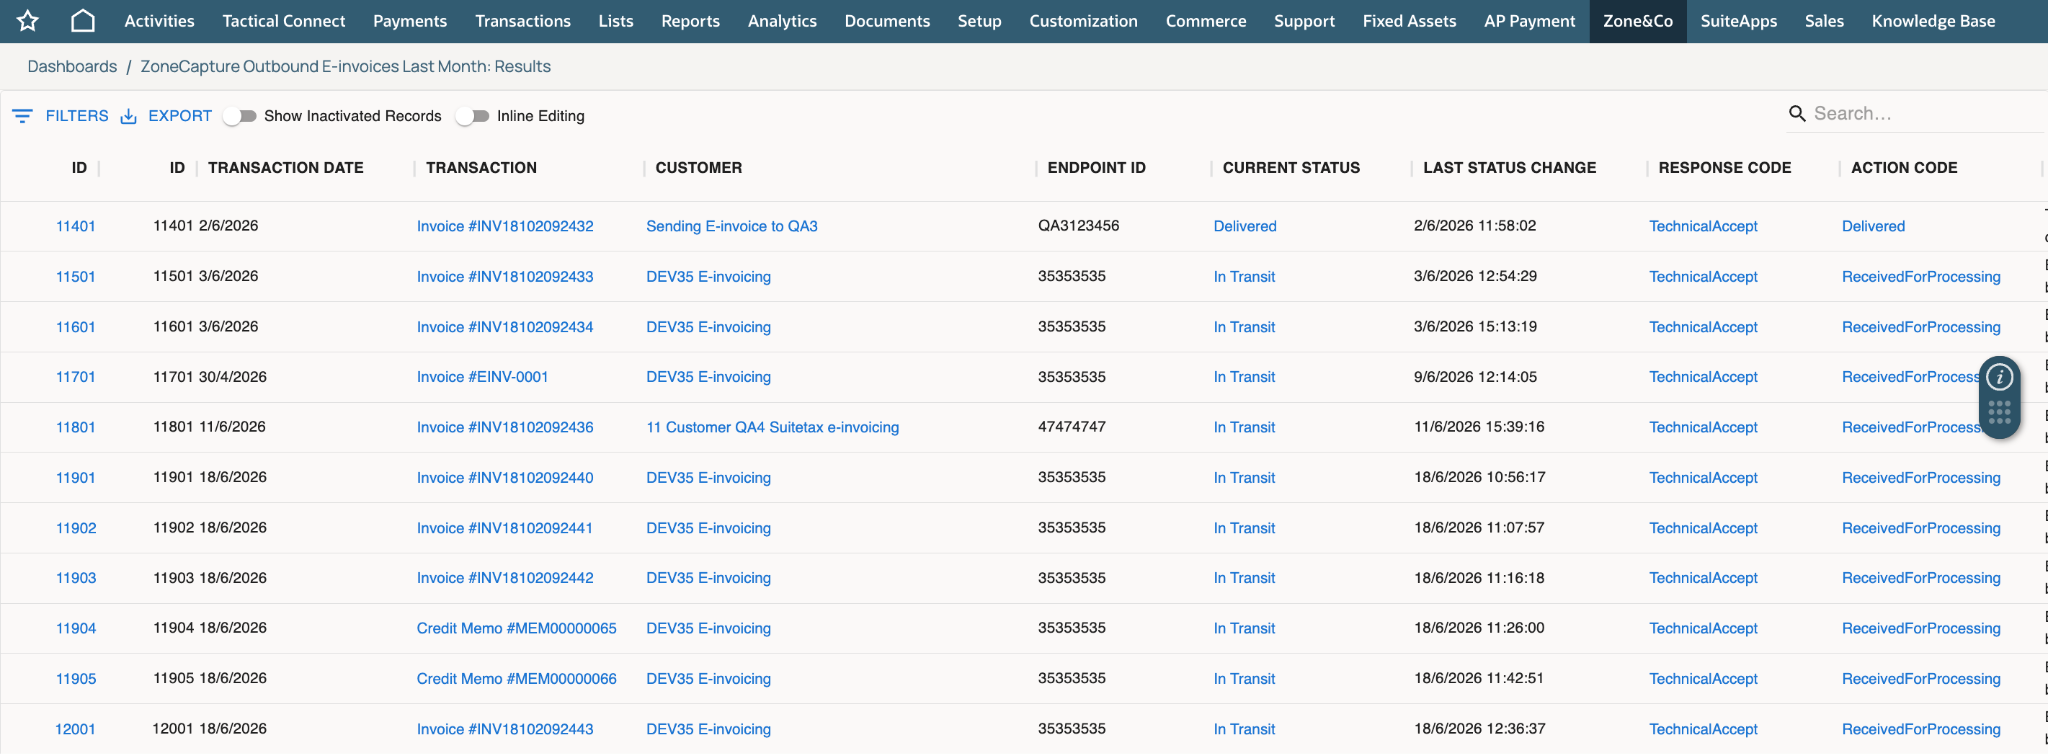Open the Fixed Assets menu
Viewport: 2048px width, 754px height.
(x=1409, y=21)
